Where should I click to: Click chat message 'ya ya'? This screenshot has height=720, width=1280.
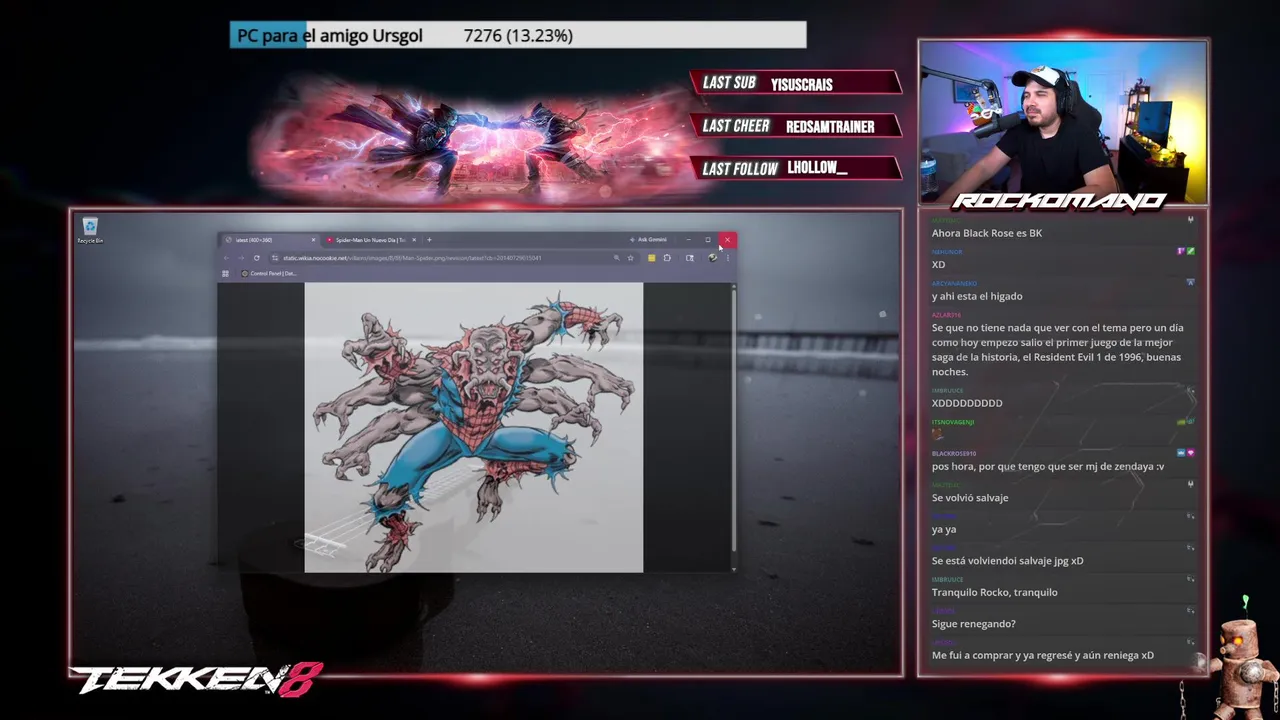coord(944,529)
